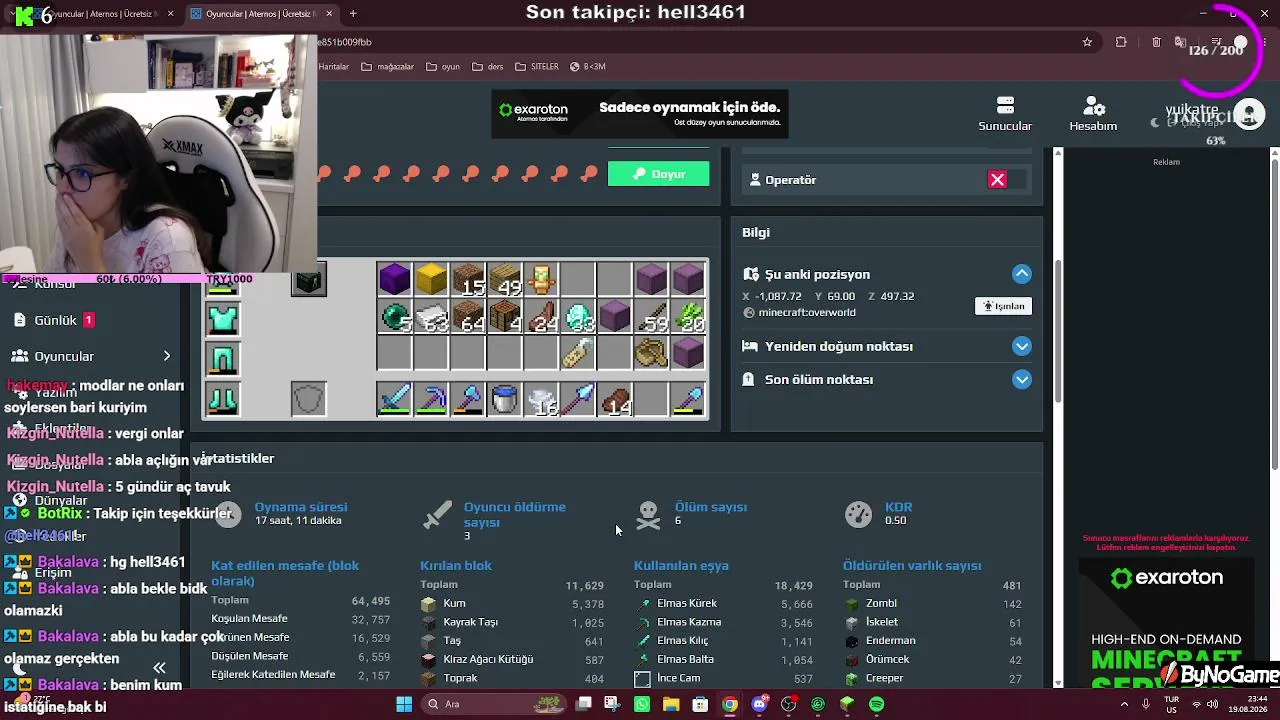Open File Explorer from the taskbar
Screen dimensions: 1280x720
click(x=671, y=704)
